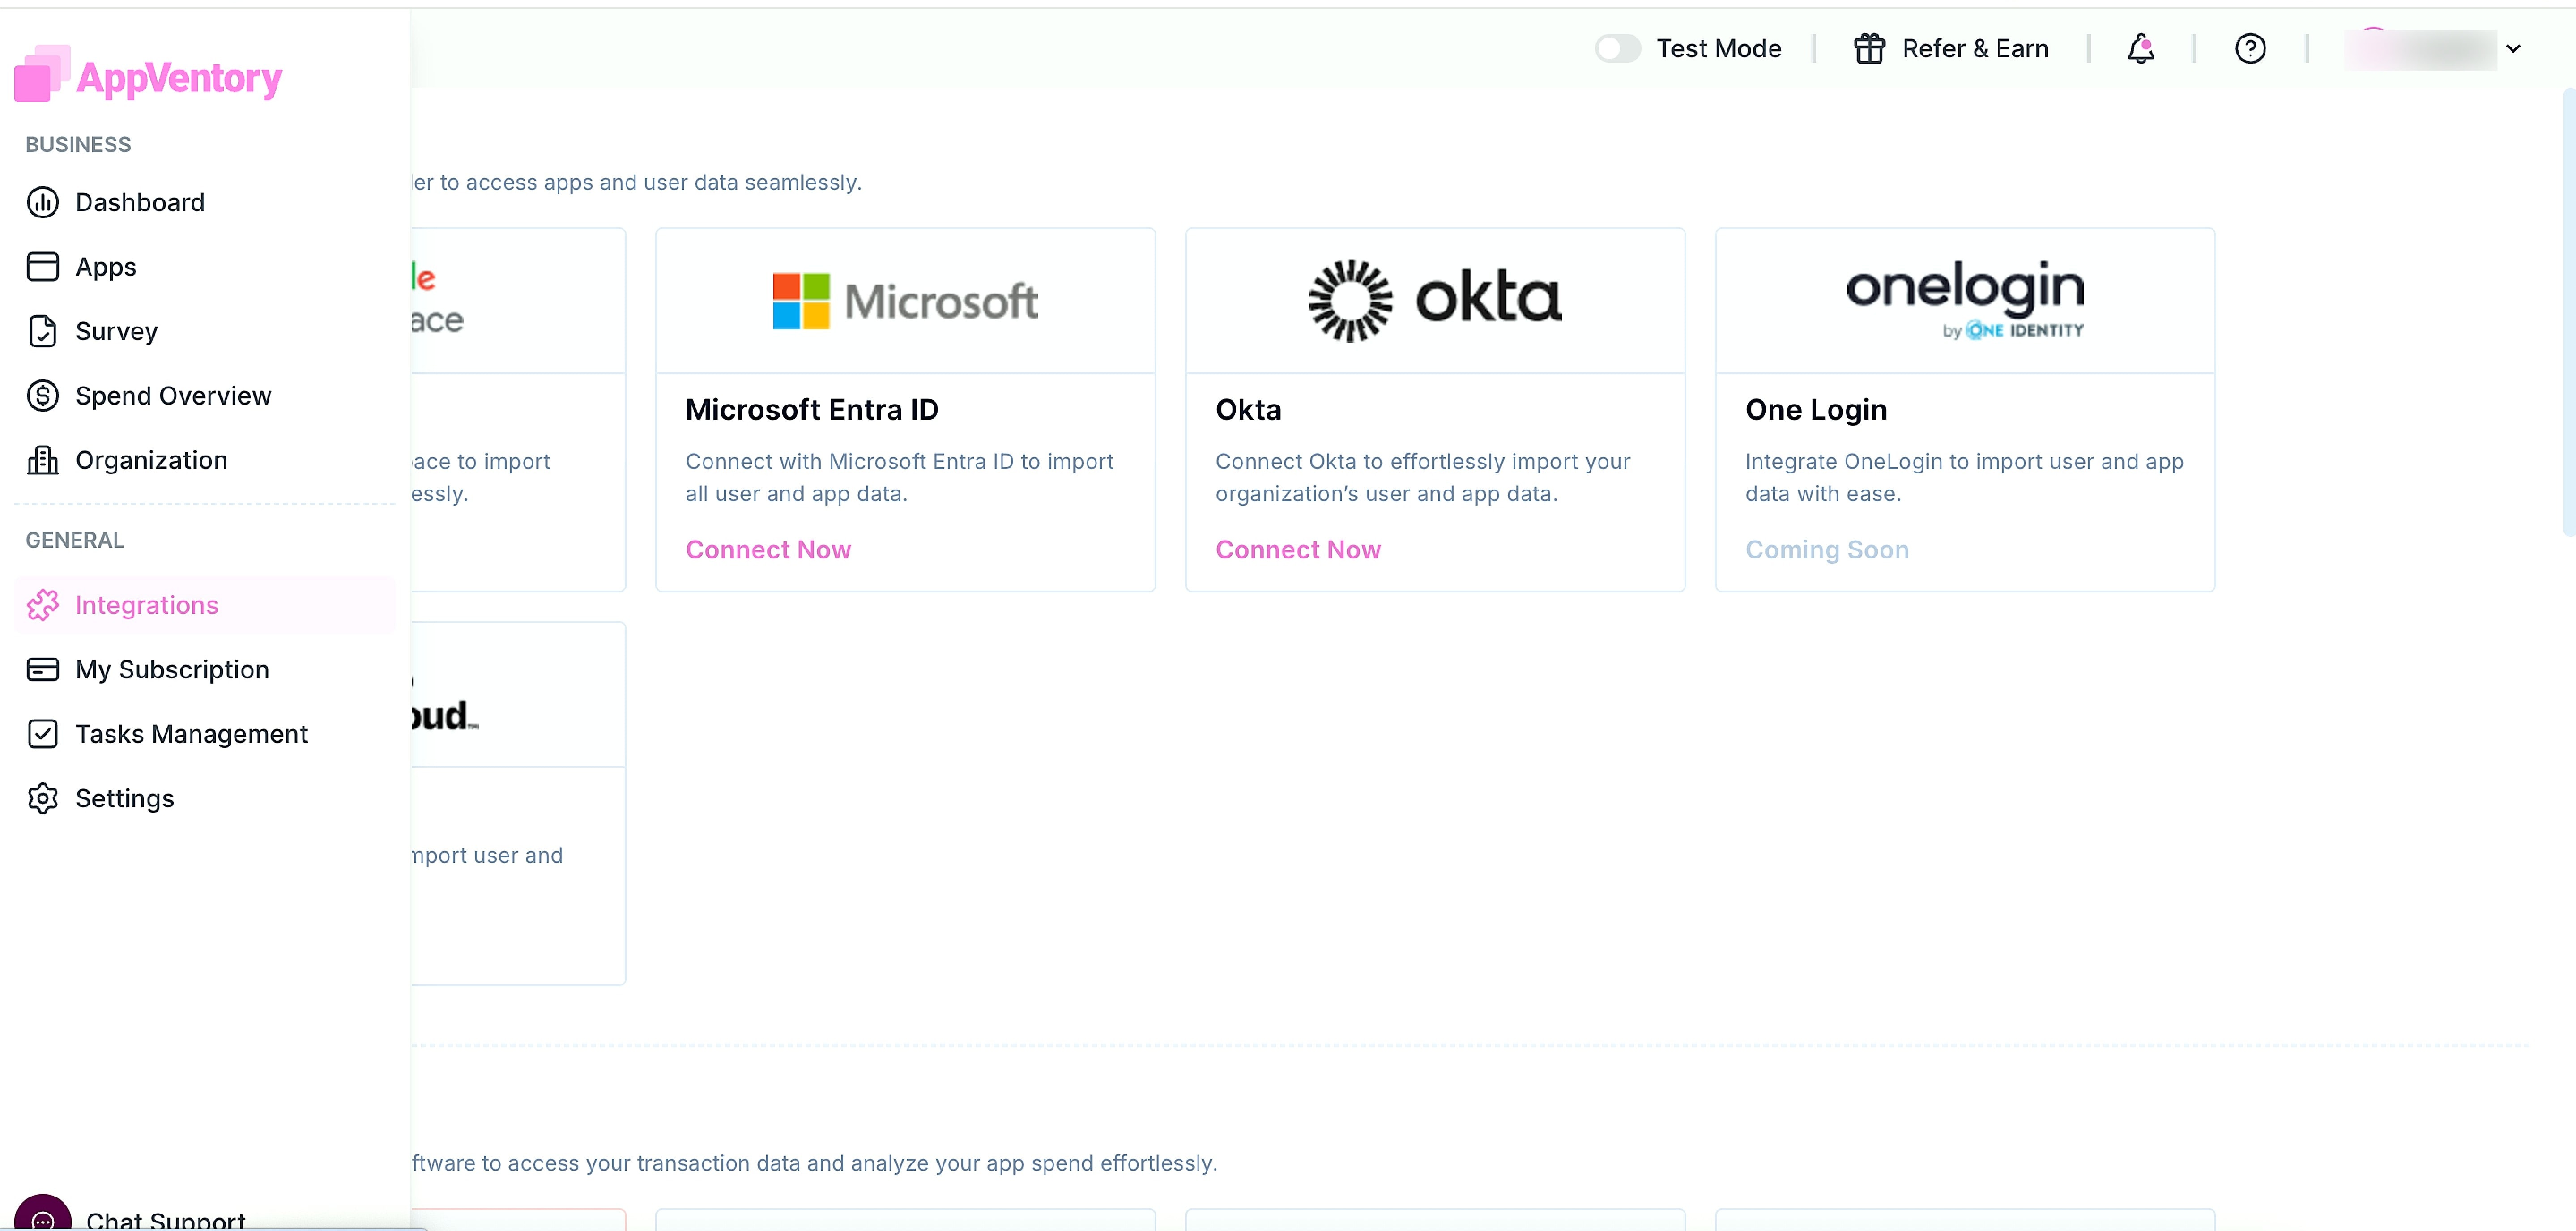Click the Survey document icon
Screen dimensions: 2576x1231
coord(42,331)
